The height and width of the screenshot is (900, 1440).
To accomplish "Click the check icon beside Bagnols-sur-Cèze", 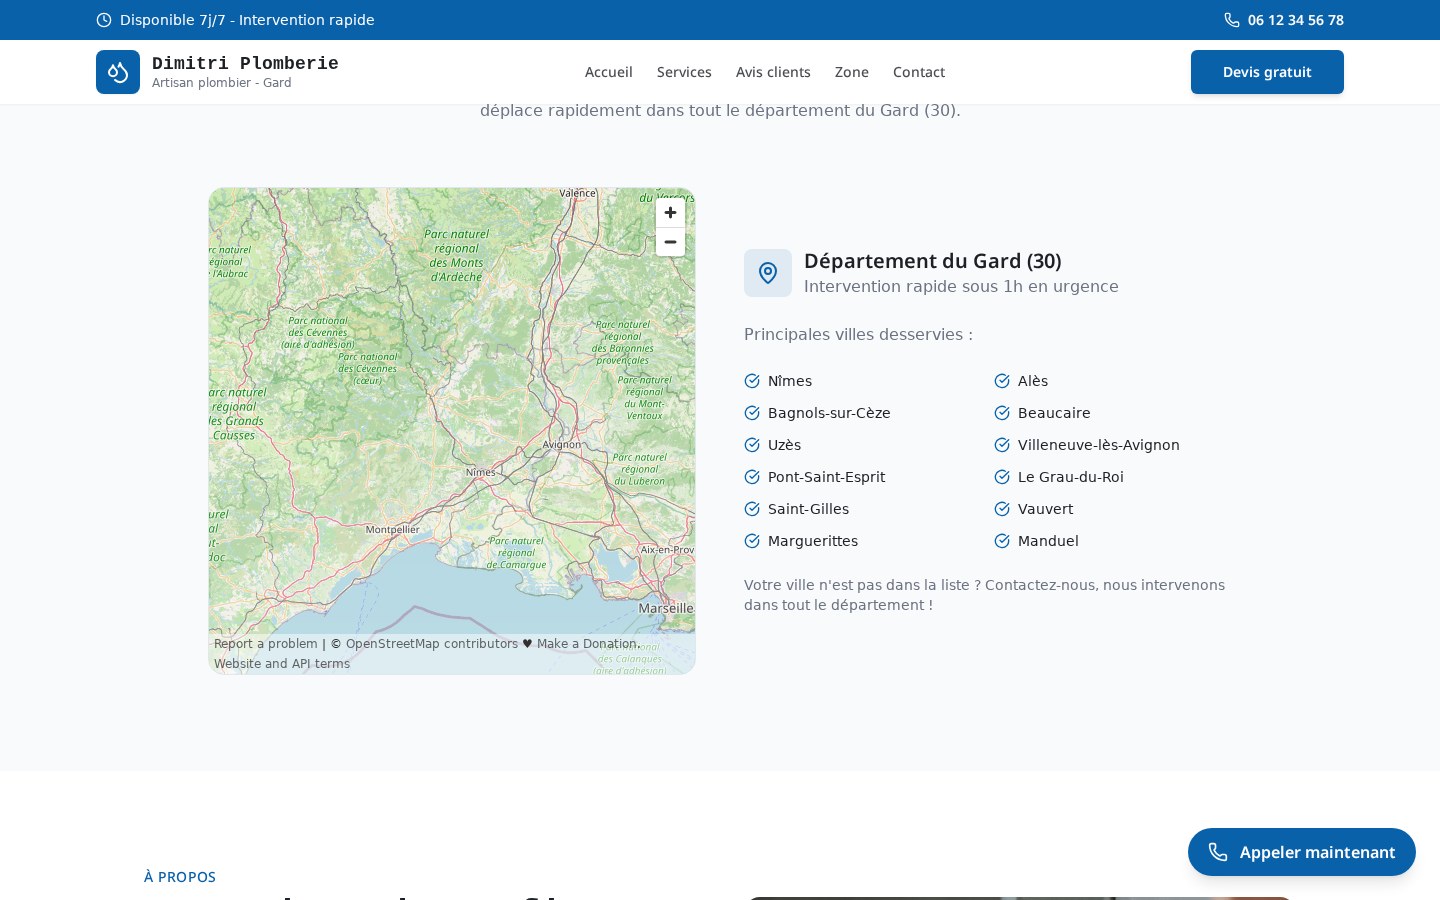I will 752,413.
